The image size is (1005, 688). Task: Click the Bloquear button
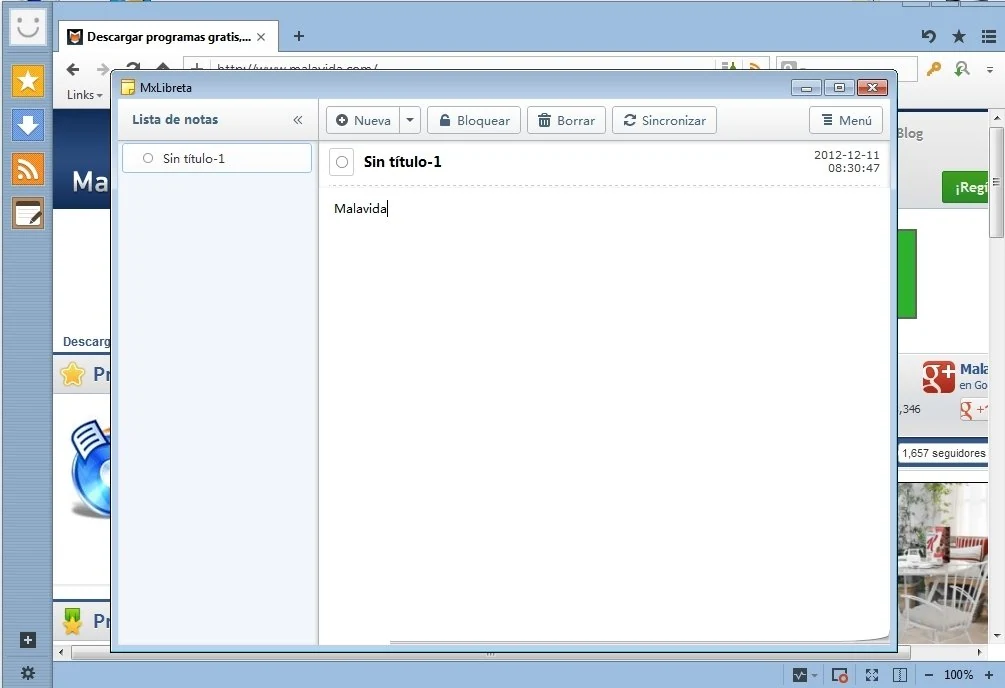click(474, 120)
